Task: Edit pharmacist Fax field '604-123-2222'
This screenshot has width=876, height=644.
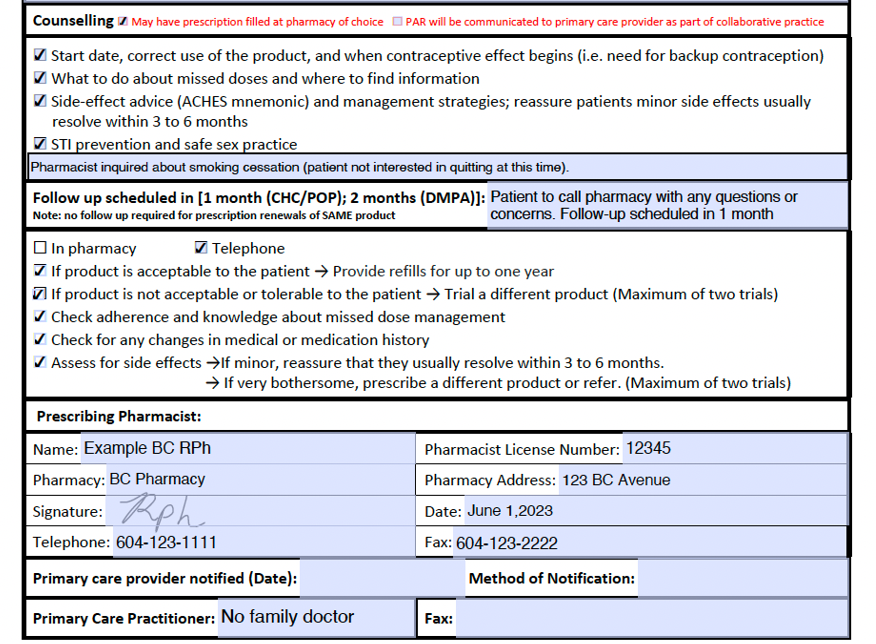Action: pyautogui.click(x=650, y=542)
